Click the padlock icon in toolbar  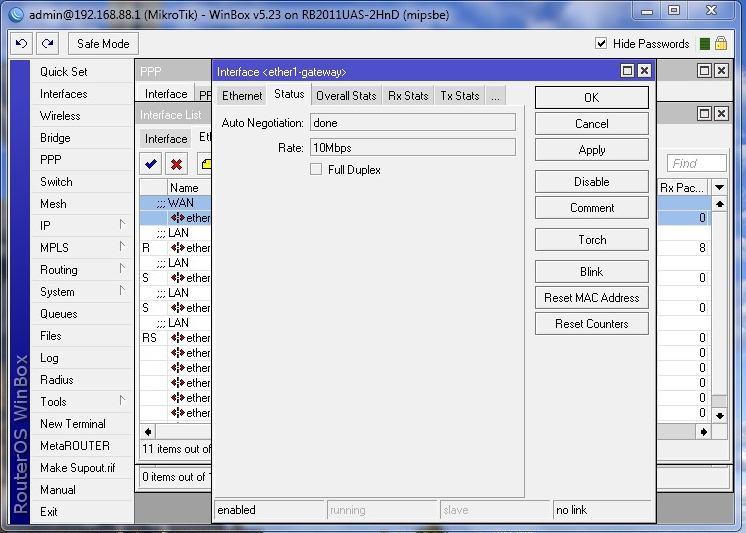tap(721, 44)
